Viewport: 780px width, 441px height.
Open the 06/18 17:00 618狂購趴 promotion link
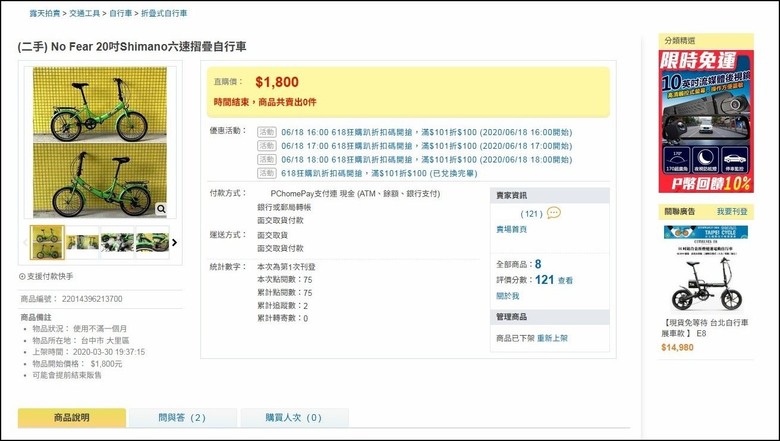click(x=426, y=146)
